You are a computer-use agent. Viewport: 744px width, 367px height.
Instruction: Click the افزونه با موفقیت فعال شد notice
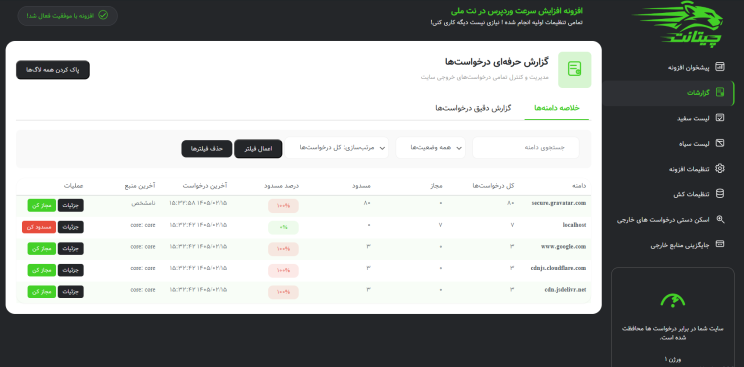68,16
